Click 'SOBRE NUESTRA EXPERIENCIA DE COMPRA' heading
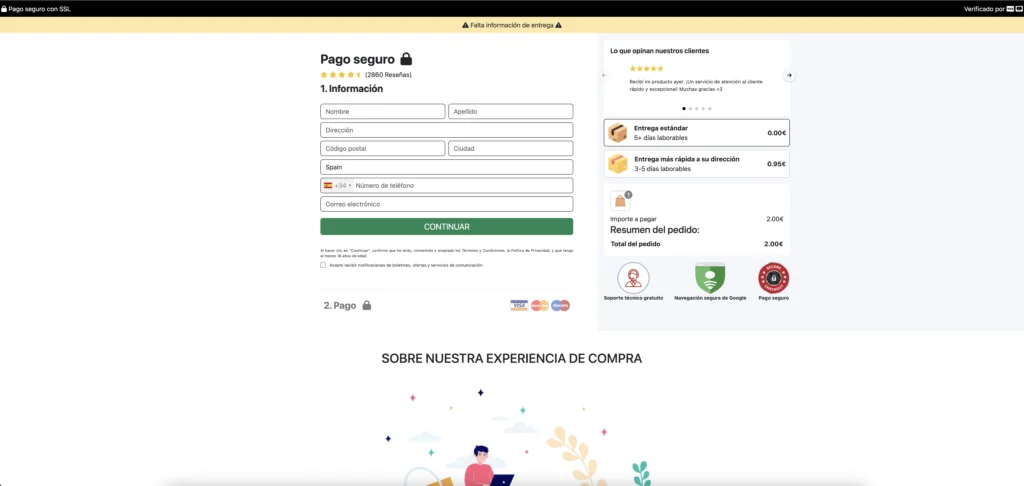Viewport: 1024px width, 486px height. click(x=512, y=359)
